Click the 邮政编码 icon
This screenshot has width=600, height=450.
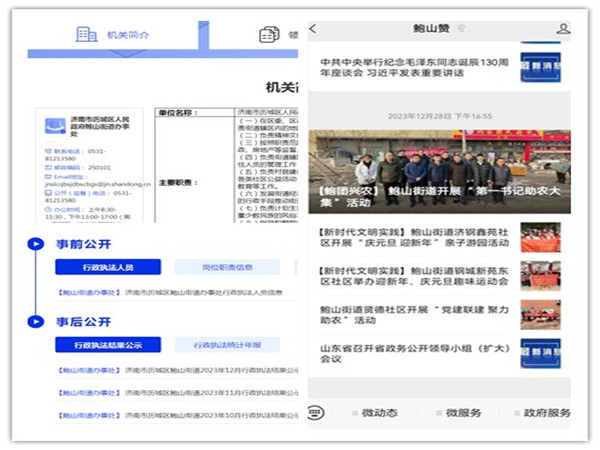point(48,167)
